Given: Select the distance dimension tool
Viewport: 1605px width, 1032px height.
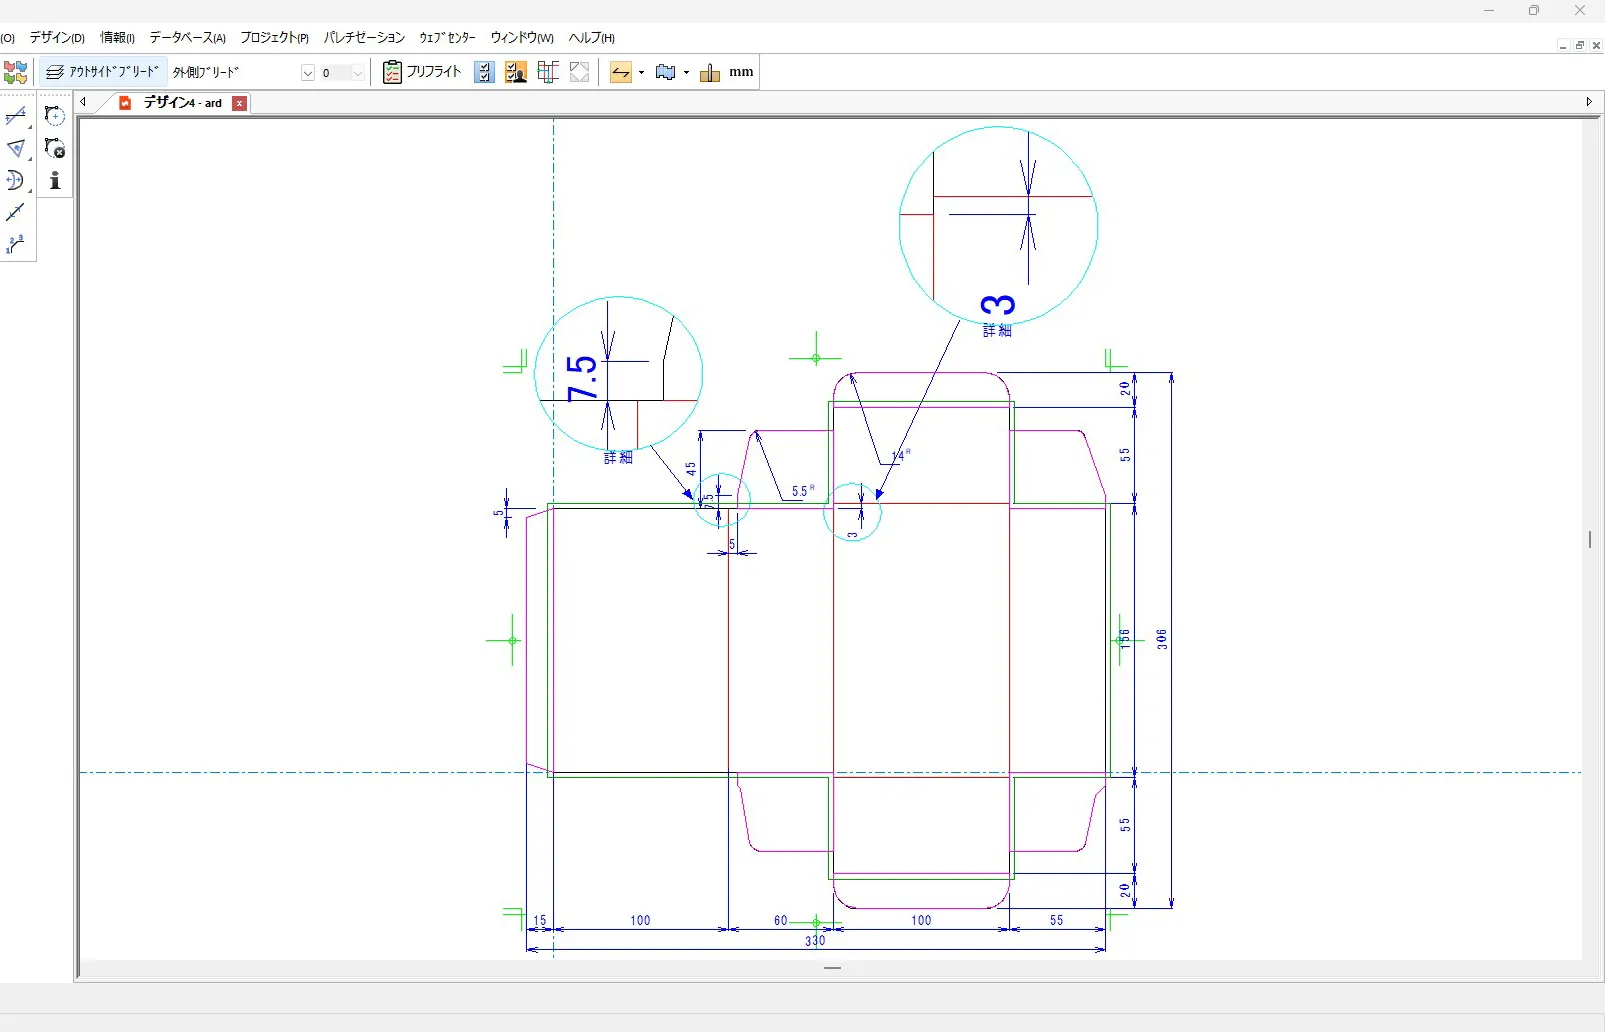Looking at the screenshot, I should (x=15, y=117).
